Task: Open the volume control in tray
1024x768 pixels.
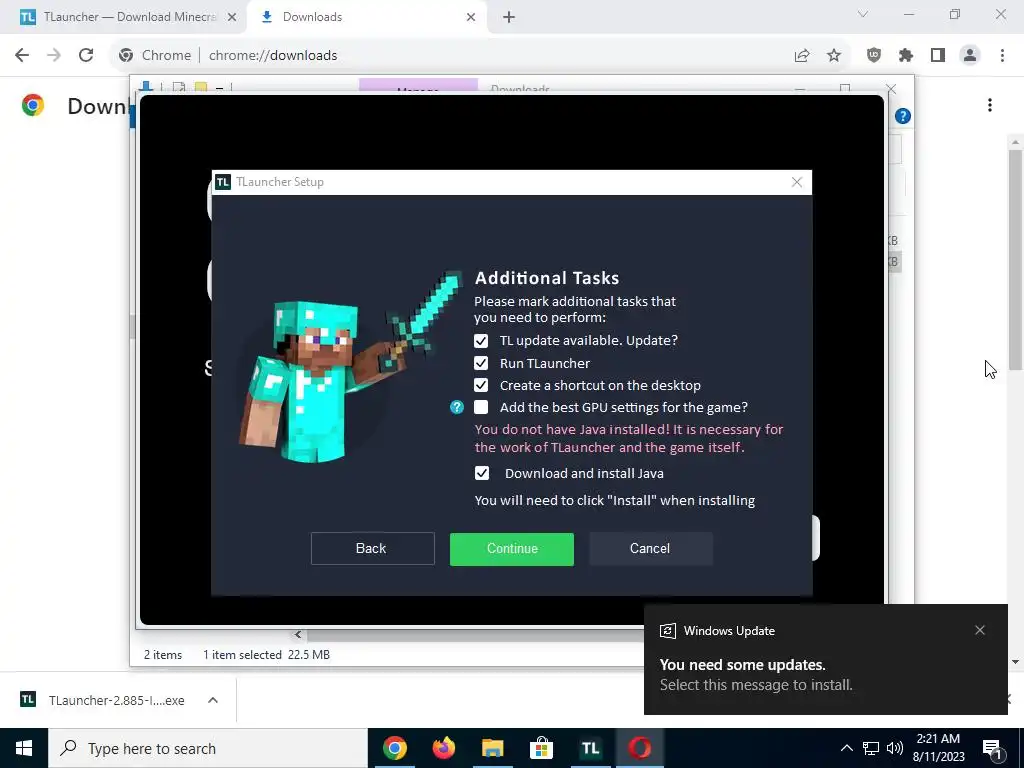Action: pyautogui.click(x=895, y=748)
